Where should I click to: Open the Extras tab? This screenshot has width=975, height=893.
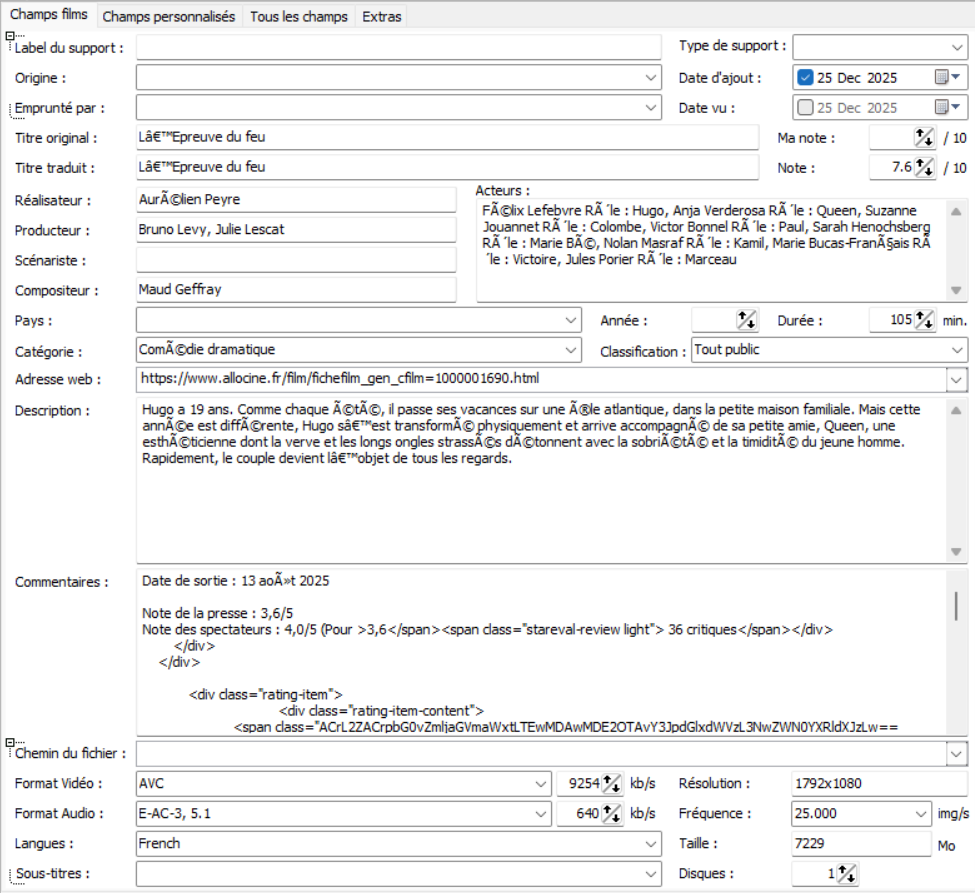coord(382,17)
